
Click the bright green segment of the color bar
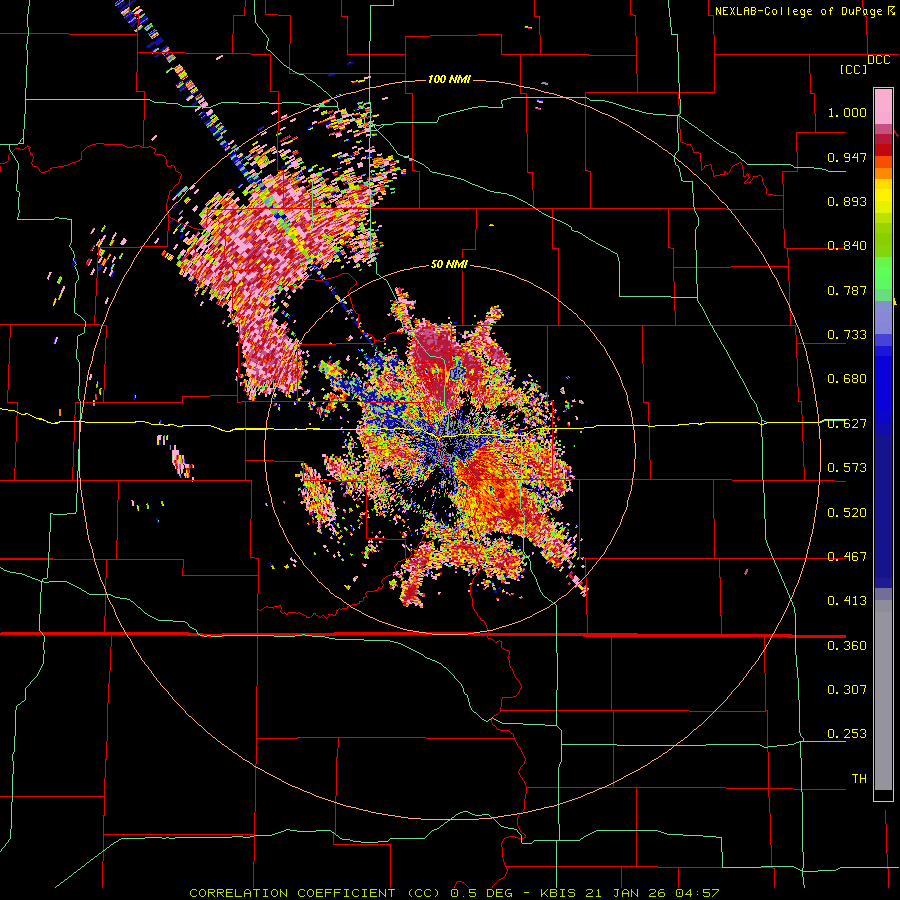(883, 273)
